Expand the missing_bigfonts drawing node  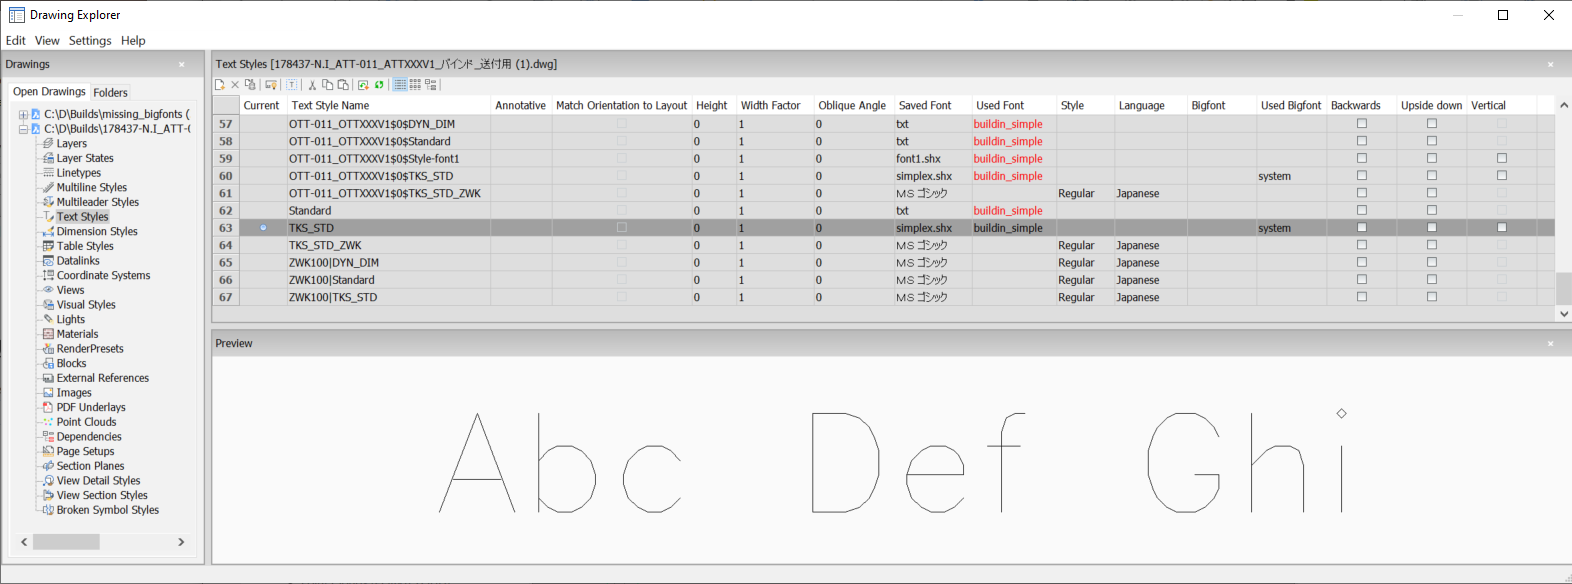[23, 115]
